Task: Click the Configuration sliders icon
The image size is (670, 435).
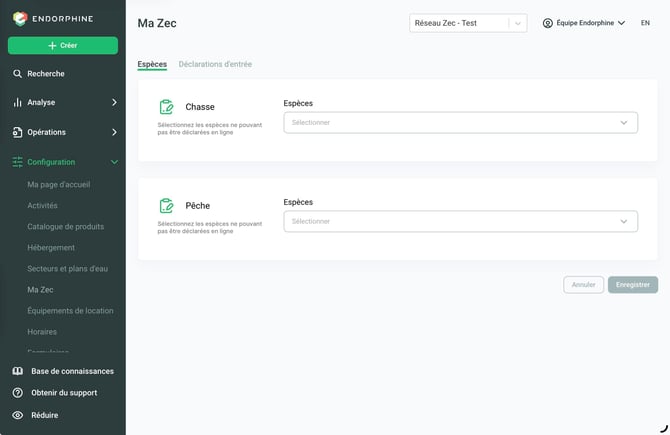Action: [17, 162]
